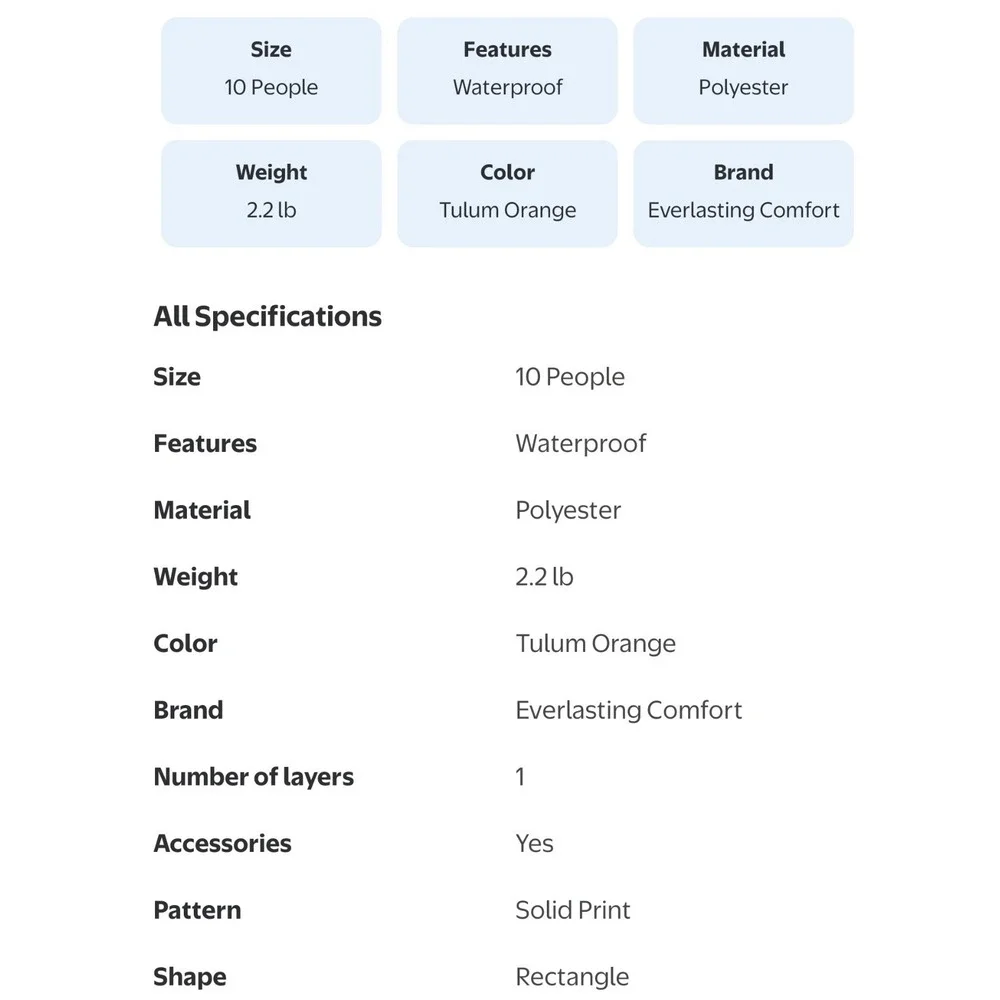Image resolution: width=1000 pixels, height=1000 pixels.
Task: Select the Size 10 People spec card
Action: click(x=271, y=70)
